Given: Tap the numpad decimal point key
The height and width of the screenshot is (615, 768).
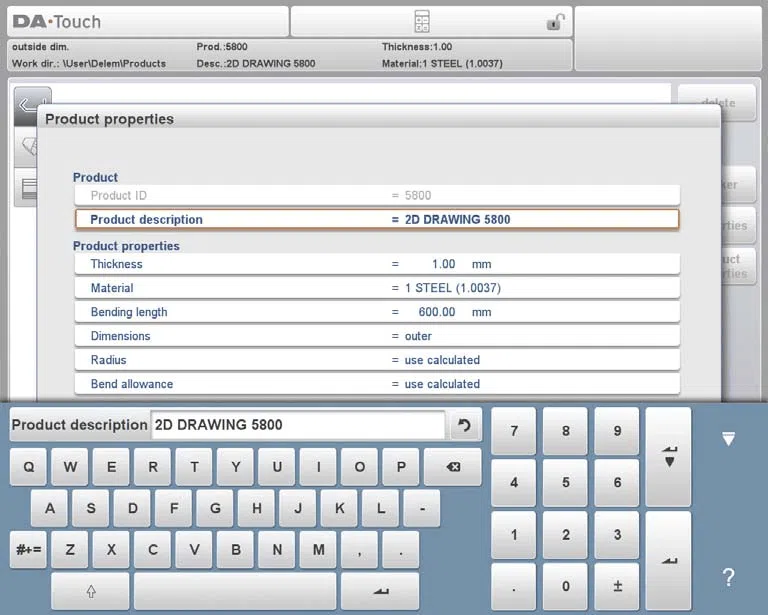Looking at the screenshot, I should click(x=513, y=586).
